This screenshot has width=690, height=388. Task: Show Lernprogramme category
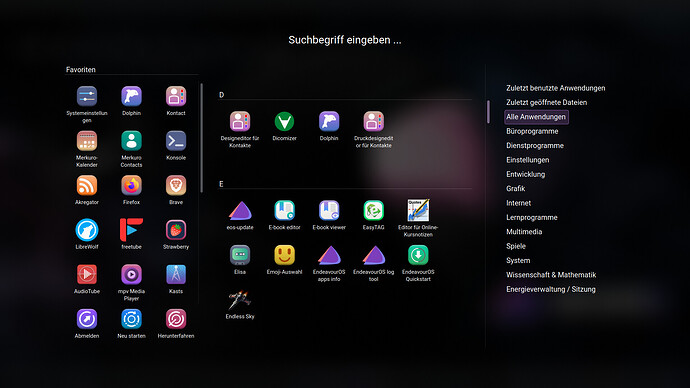(532, 217)
